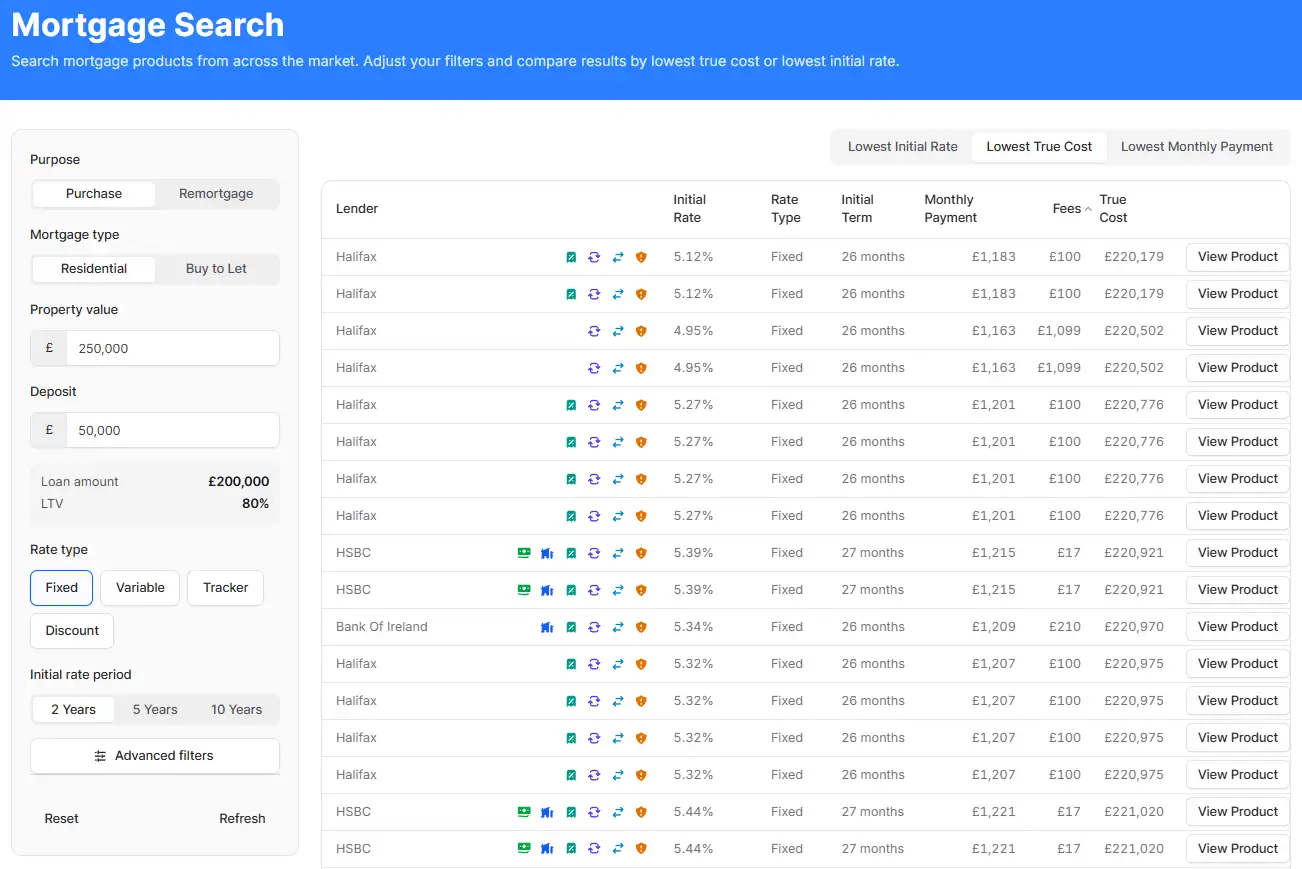Set the initial rate period to 2 Years
This screenshot has width=1302, height=869.
(74, 710)
